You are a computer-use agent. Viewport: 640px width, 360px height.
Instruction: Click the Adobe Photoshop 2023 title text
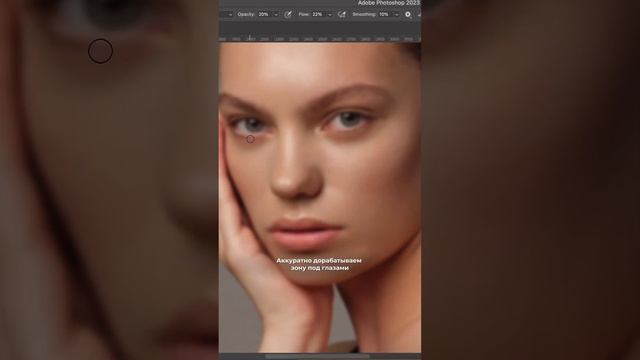[389, 3]
